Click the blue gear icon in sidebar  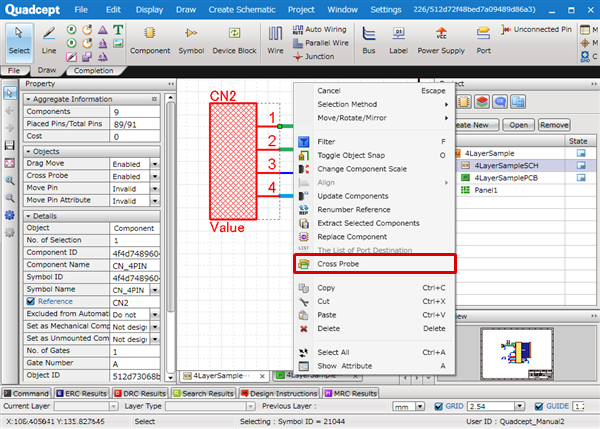(10, 215)
